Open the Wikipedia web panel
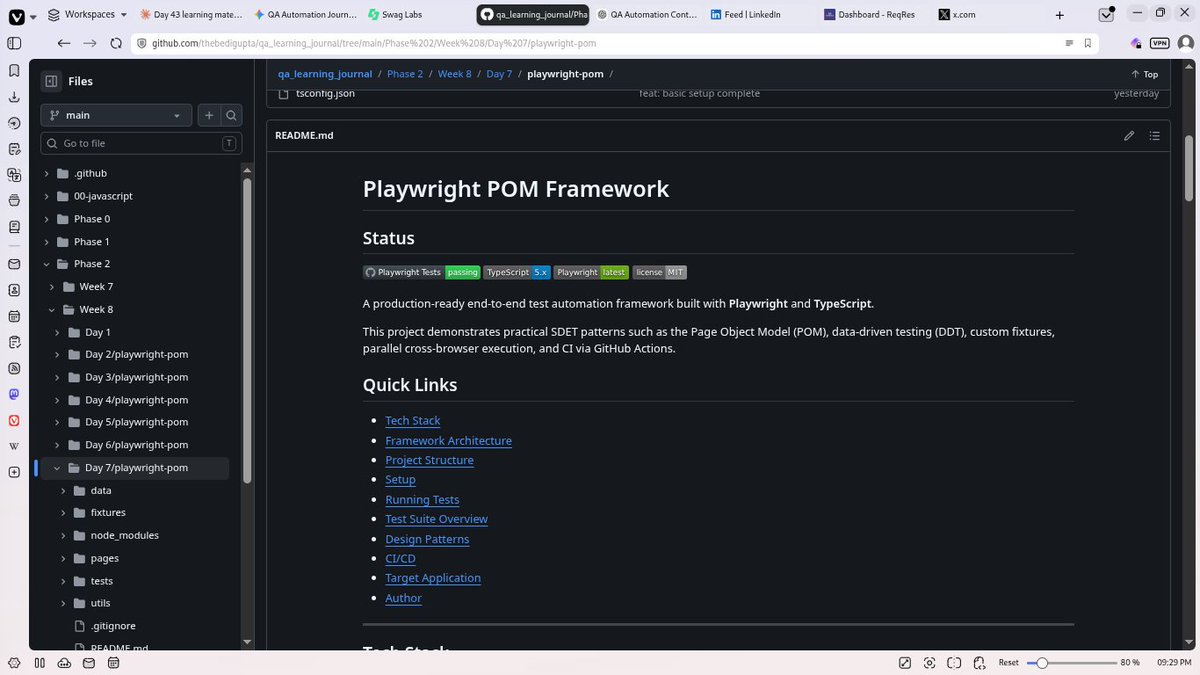The width and height of the screenshot is (1200, 675). 14,446
